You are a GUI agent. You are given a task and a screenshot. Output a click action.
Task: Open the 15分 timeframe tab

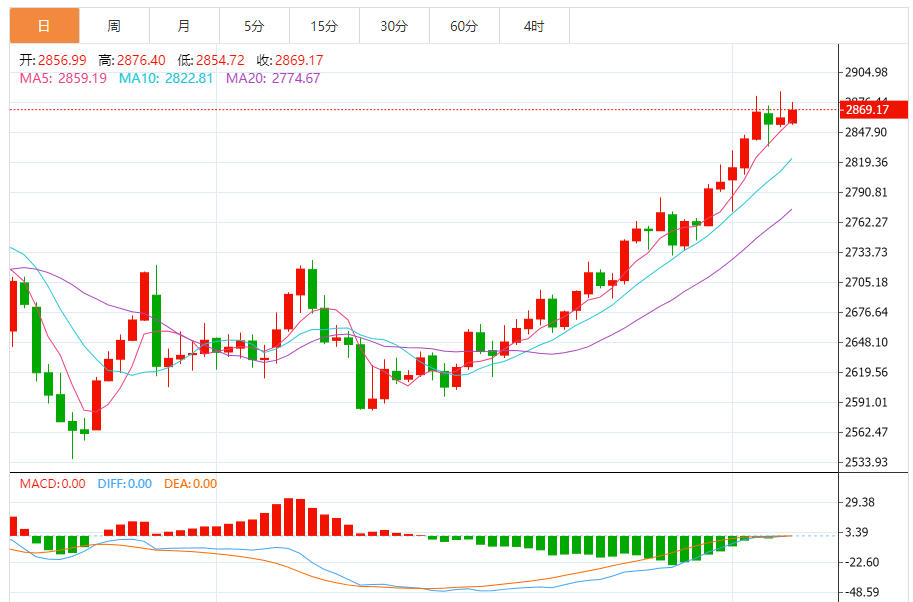coord(324,26)
